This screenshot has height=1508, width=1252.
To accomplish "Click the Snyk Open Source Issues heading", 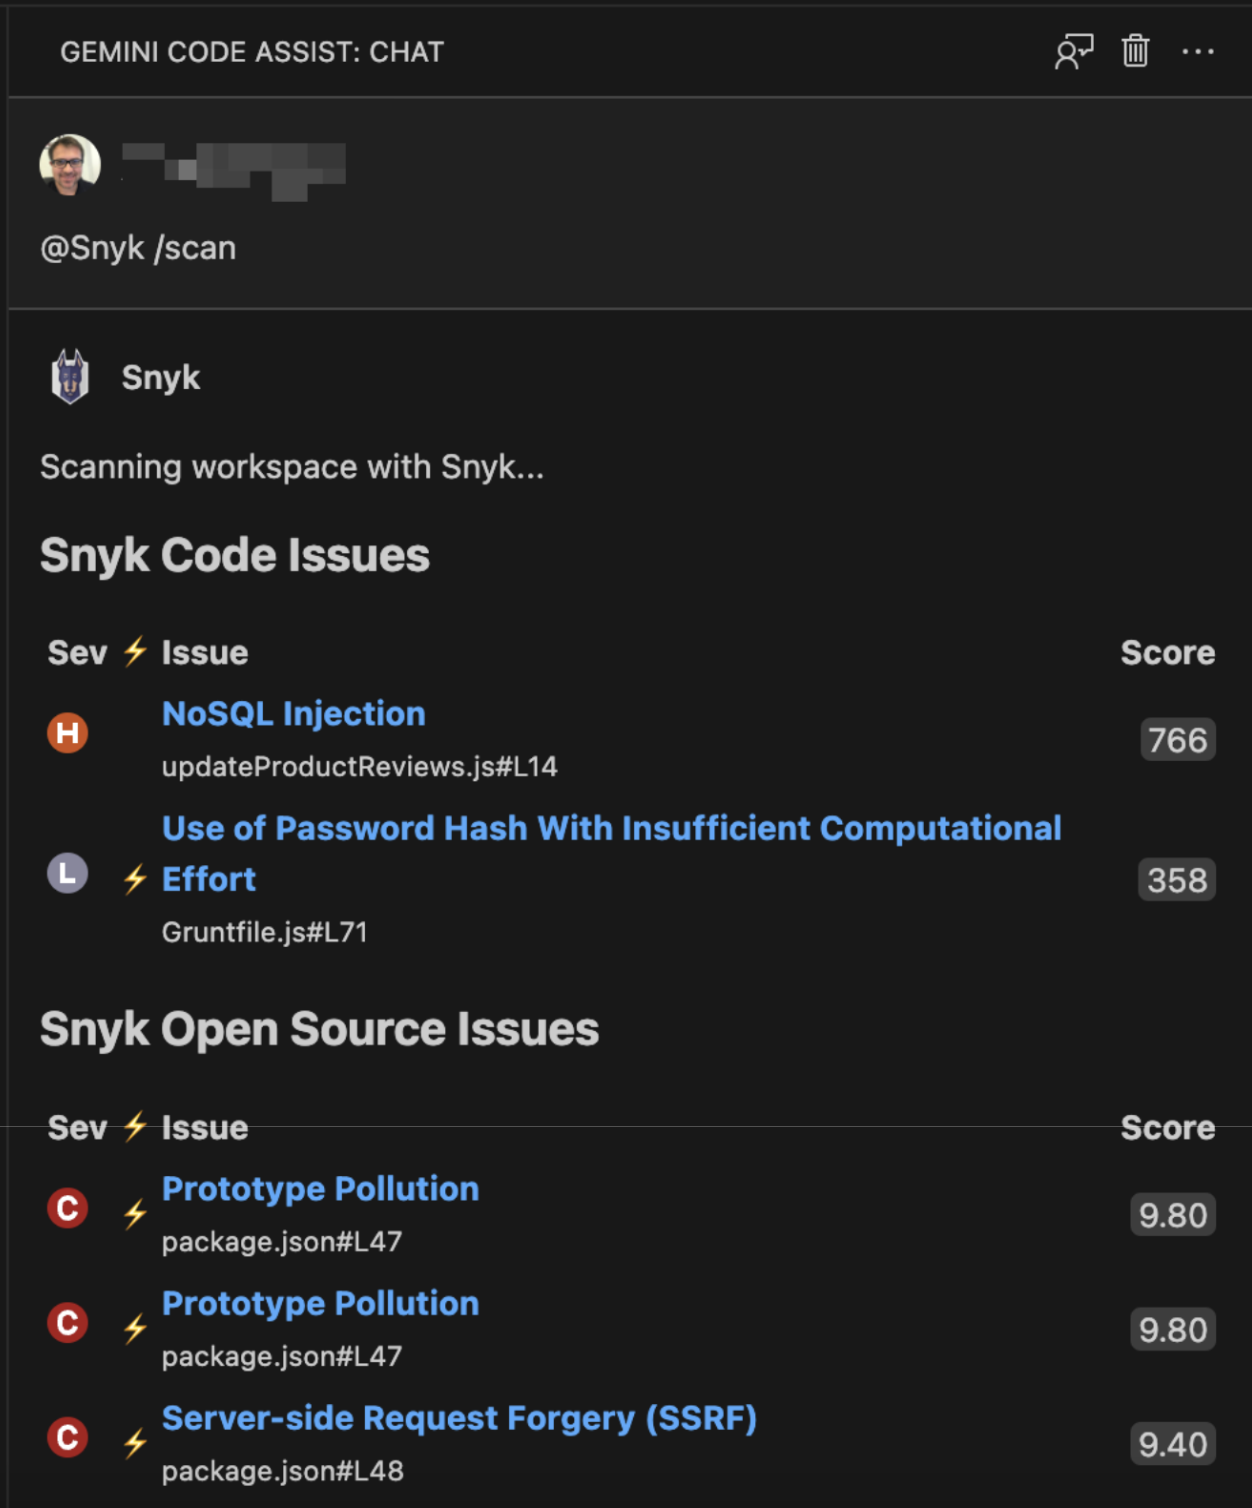I will 320,1029.
